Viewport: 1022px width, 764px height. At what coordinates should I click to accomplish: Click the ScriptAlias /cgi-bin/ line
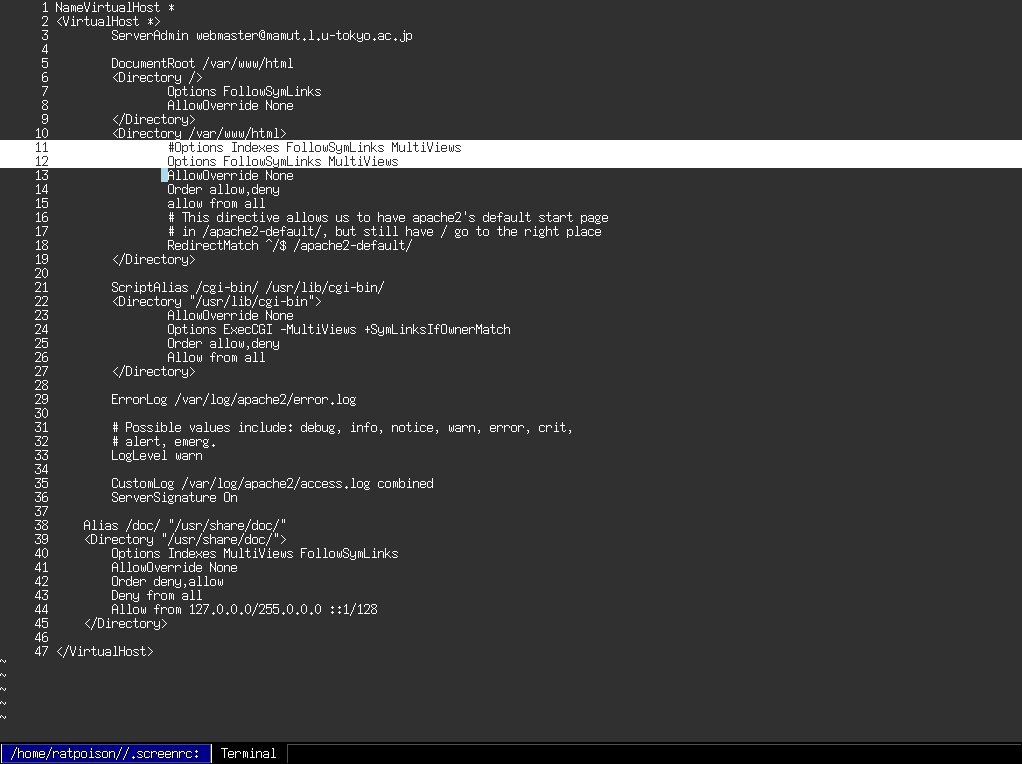pos(247,287)
